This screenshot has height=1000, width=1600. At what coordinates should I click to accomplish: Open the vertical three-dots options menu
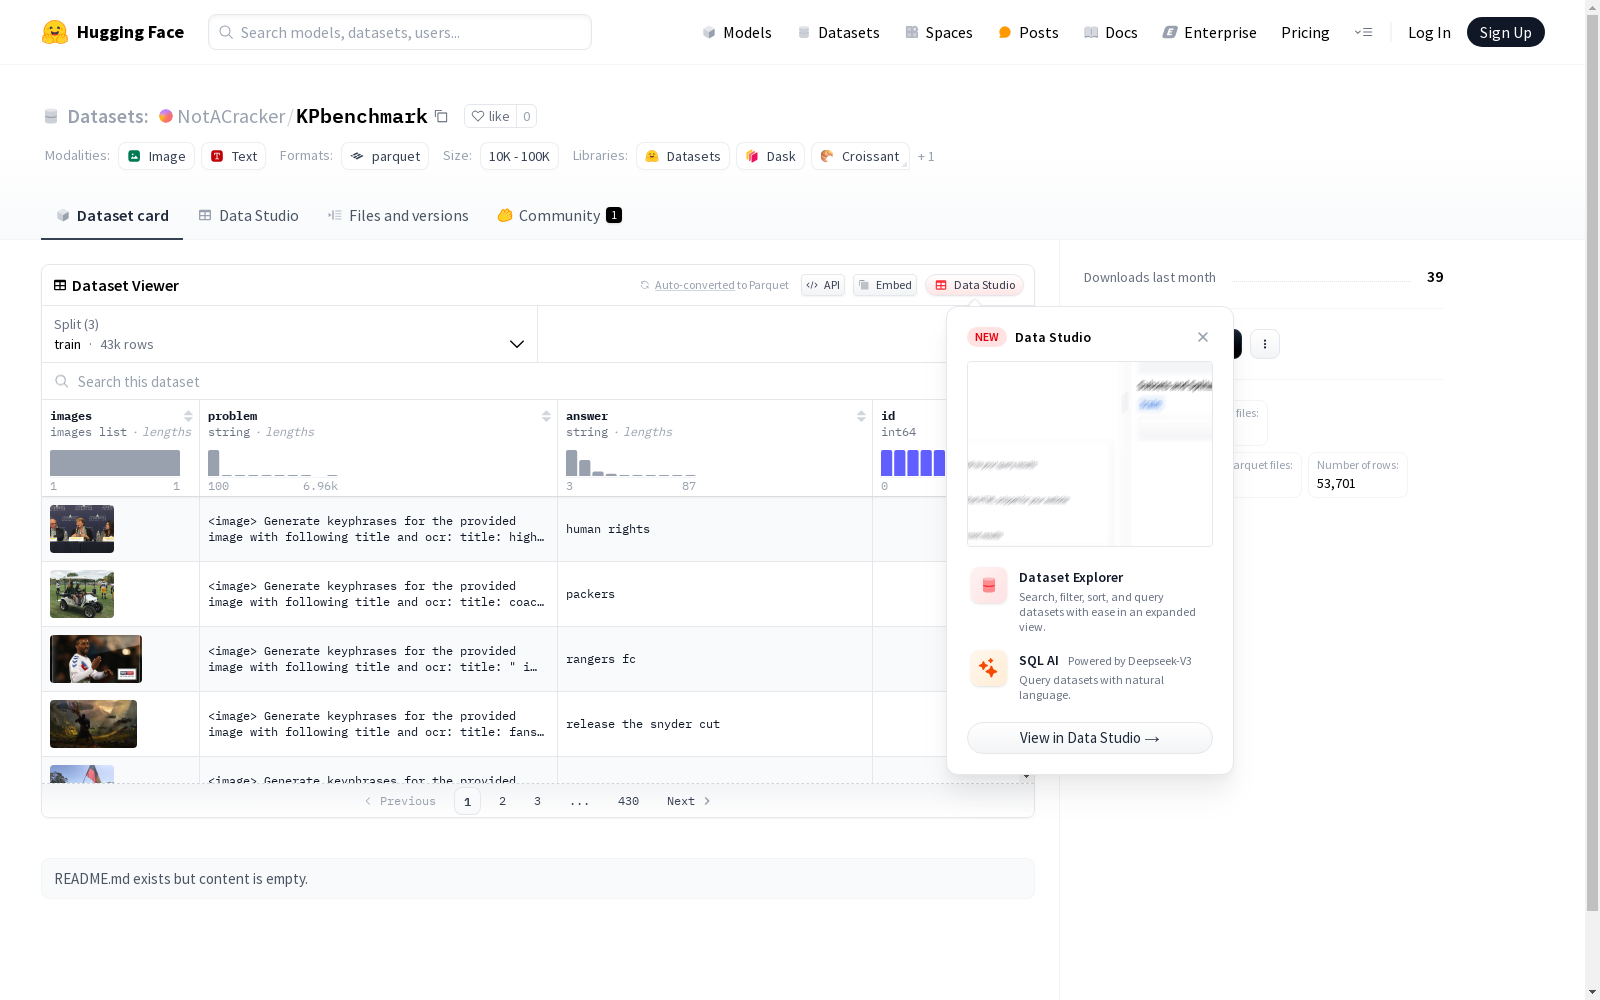coord(1265,344)
